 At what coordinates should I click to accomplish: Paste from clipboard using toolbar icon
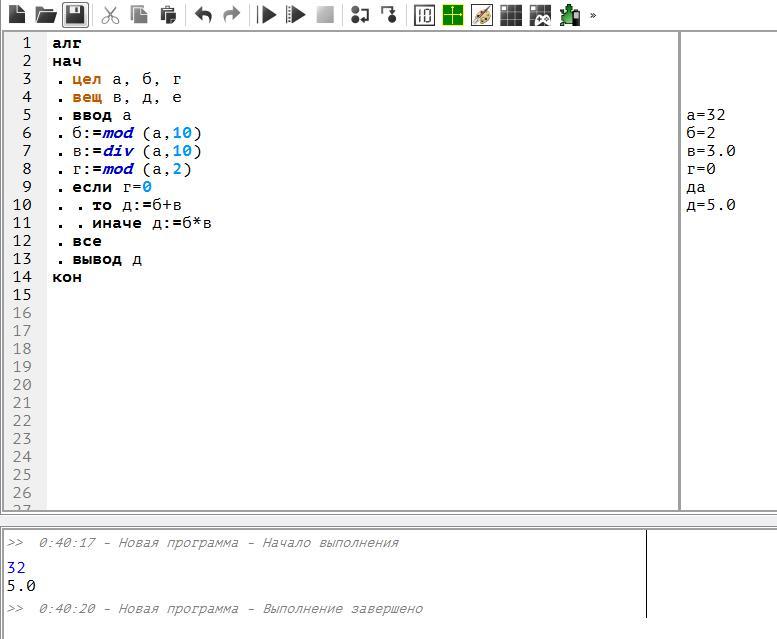click(168, 15)
